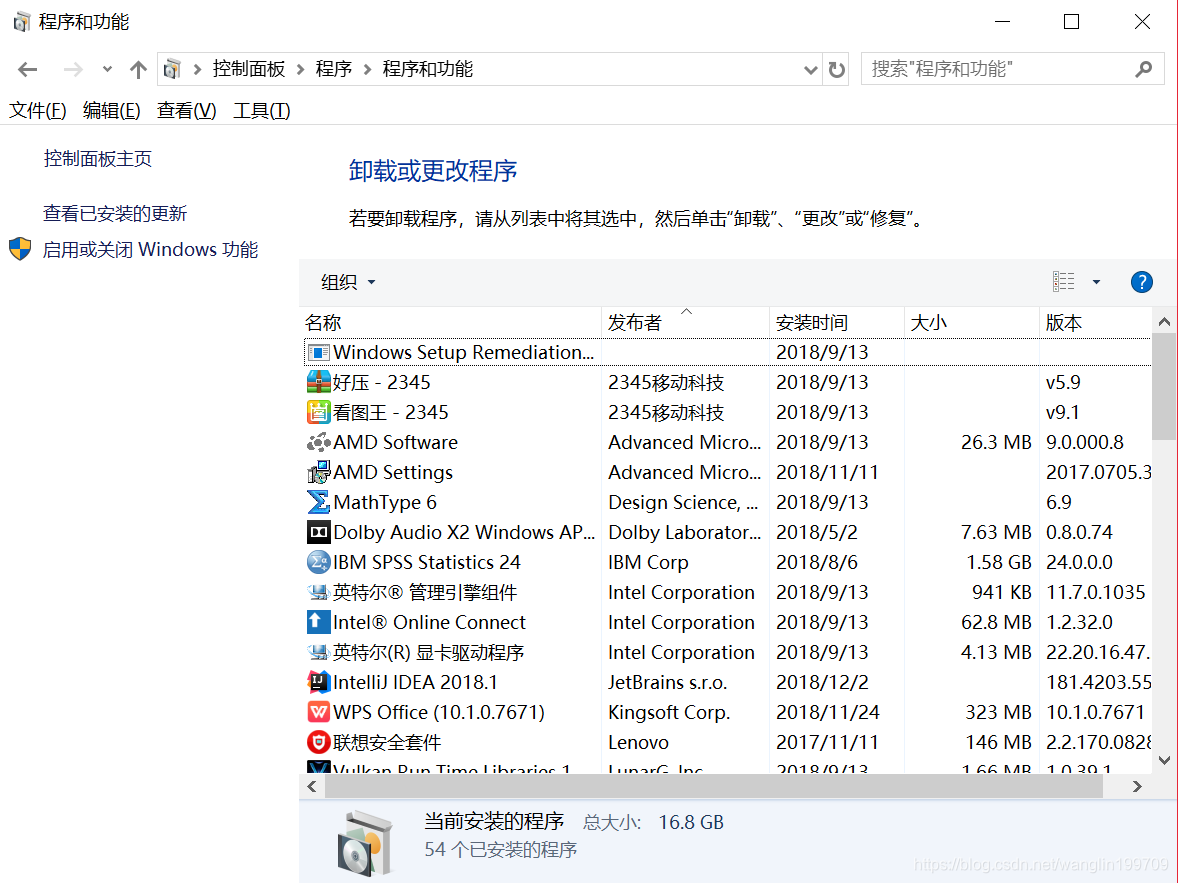1178x883 pixels.
Task: Click the search magnifier icon
Action: click(1143, 69)
